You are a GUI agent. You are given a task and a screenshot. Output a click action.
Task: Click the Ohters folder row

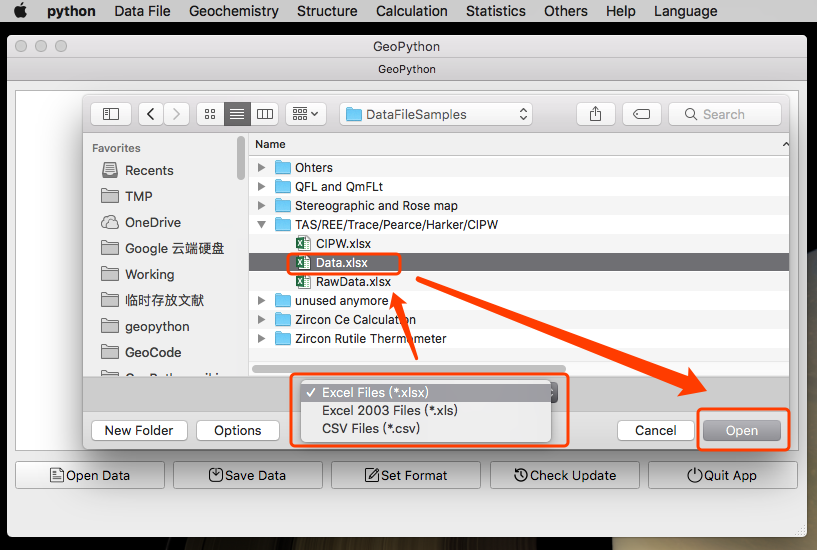[x=519, y=167]
